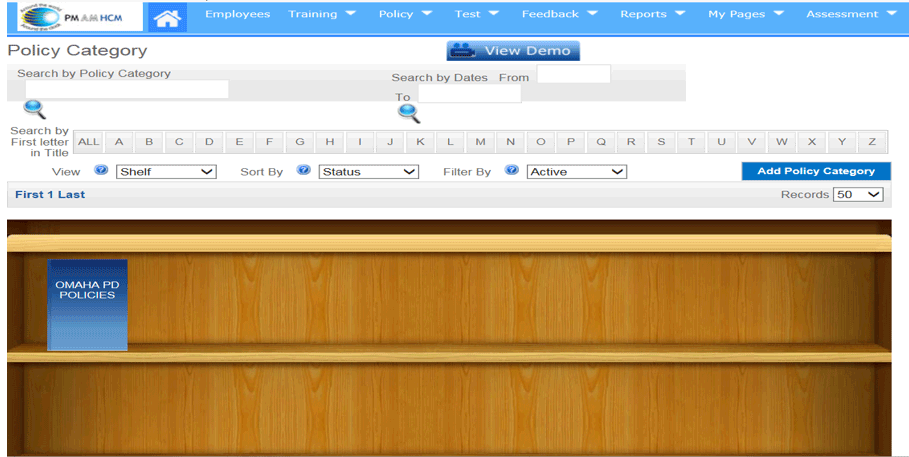Open the Employees menu

click(x=237, y=14)
